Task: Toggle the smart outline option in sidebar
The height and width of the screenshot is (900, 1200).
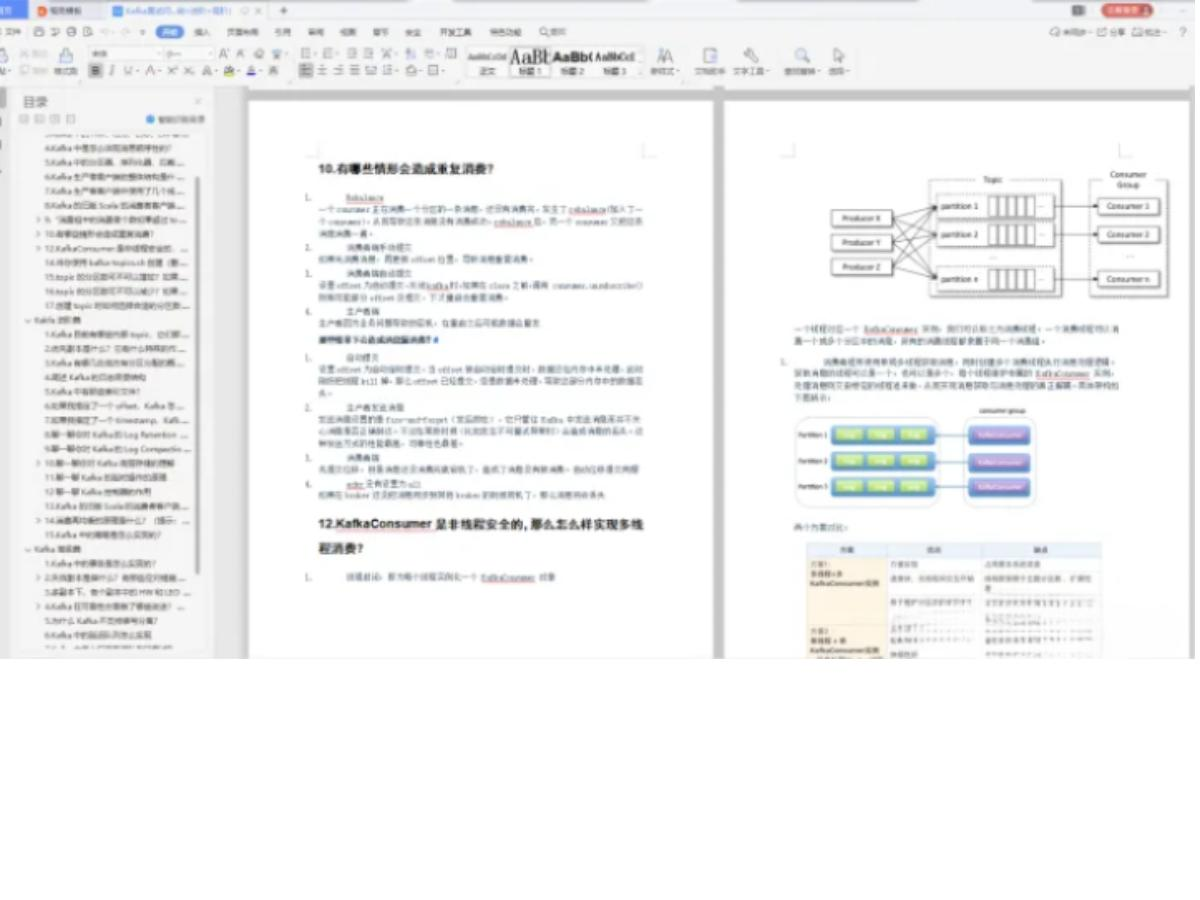Action: click(x=176, y=119)
